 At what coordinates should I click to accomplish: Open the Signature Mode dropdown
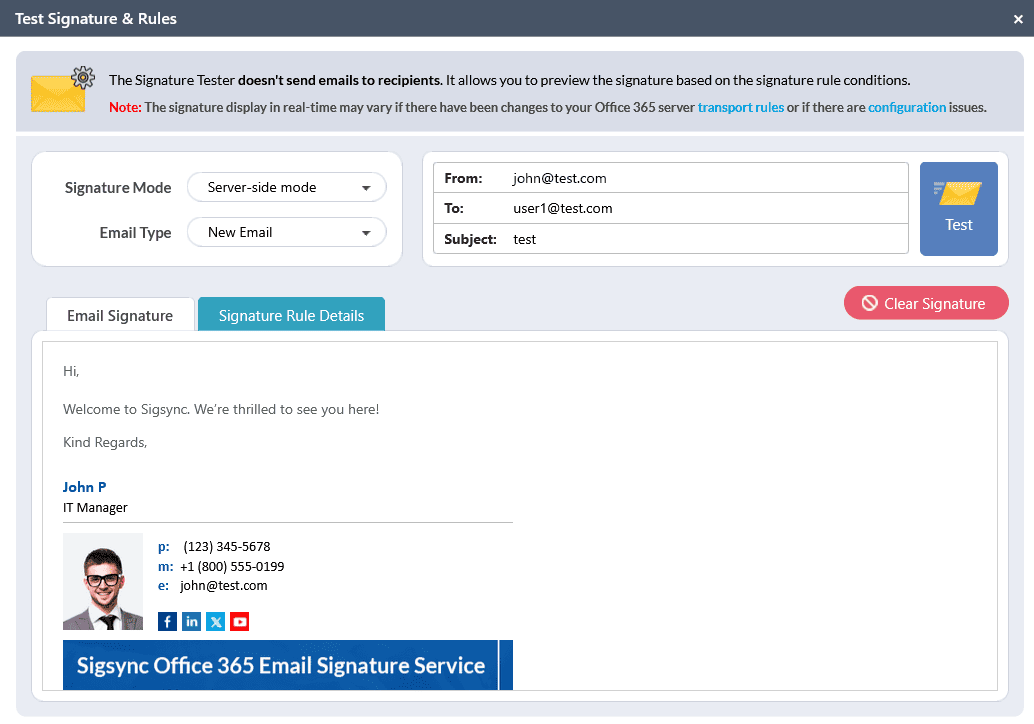point(286,187)
